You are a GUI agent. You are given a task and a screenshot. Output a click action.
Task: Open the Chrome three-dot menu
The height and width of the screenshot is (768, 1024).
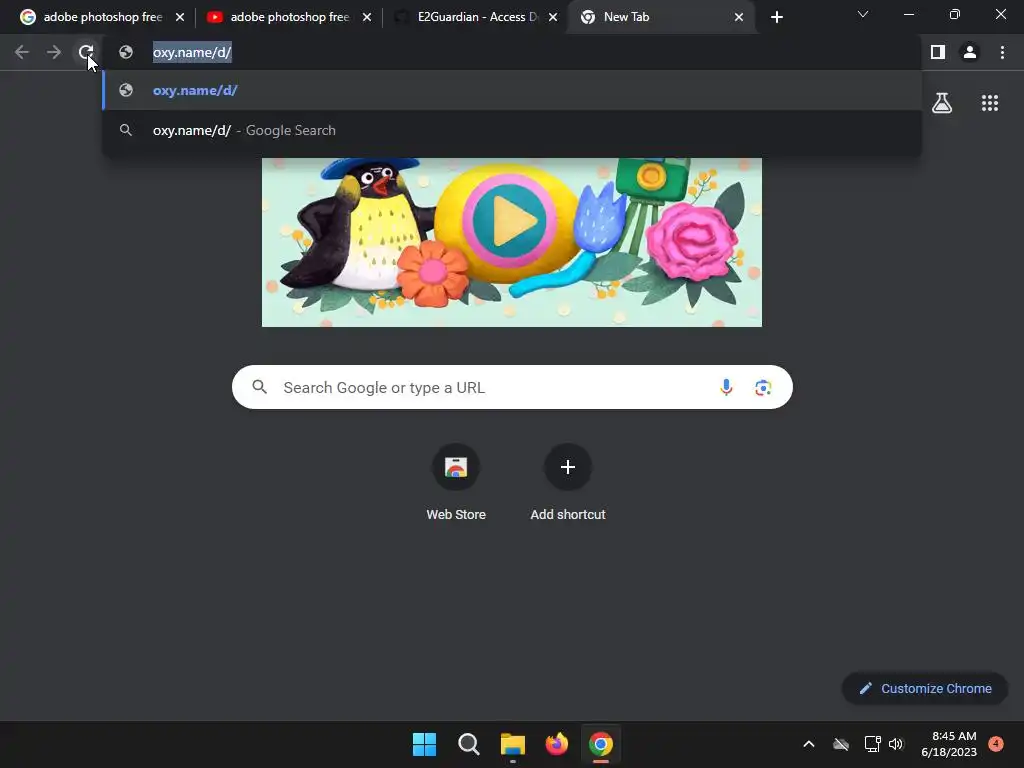[x=1002, y=52]
